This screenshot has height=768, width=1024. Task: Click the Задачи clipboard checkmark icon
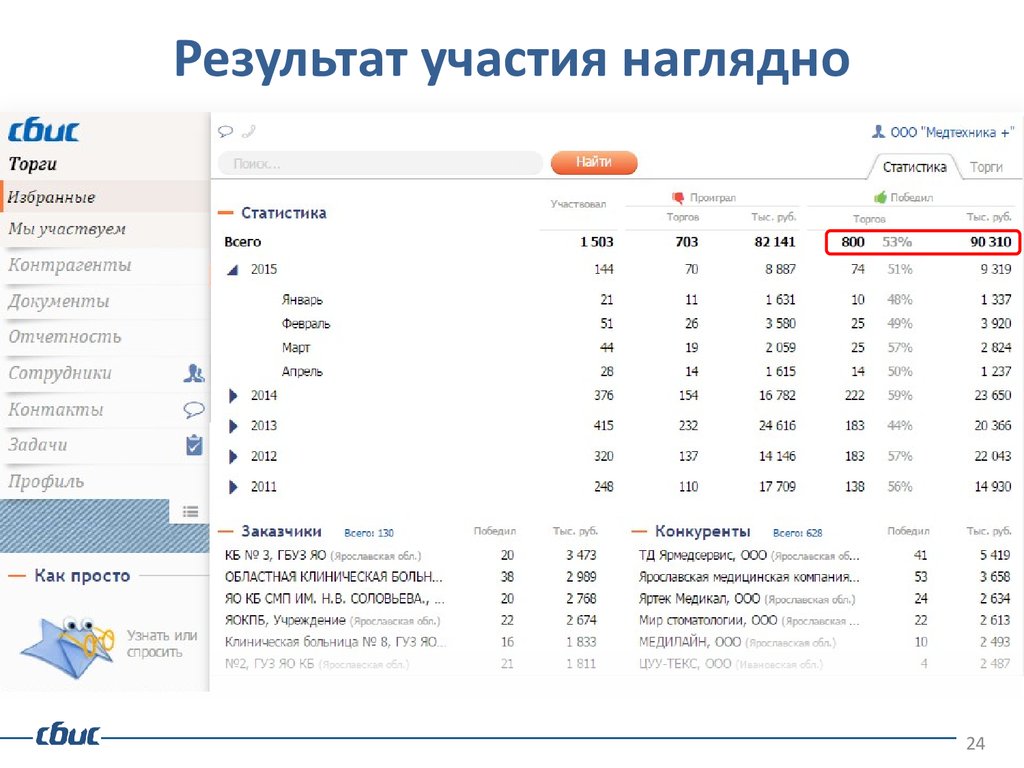click(x=194, y=445)
